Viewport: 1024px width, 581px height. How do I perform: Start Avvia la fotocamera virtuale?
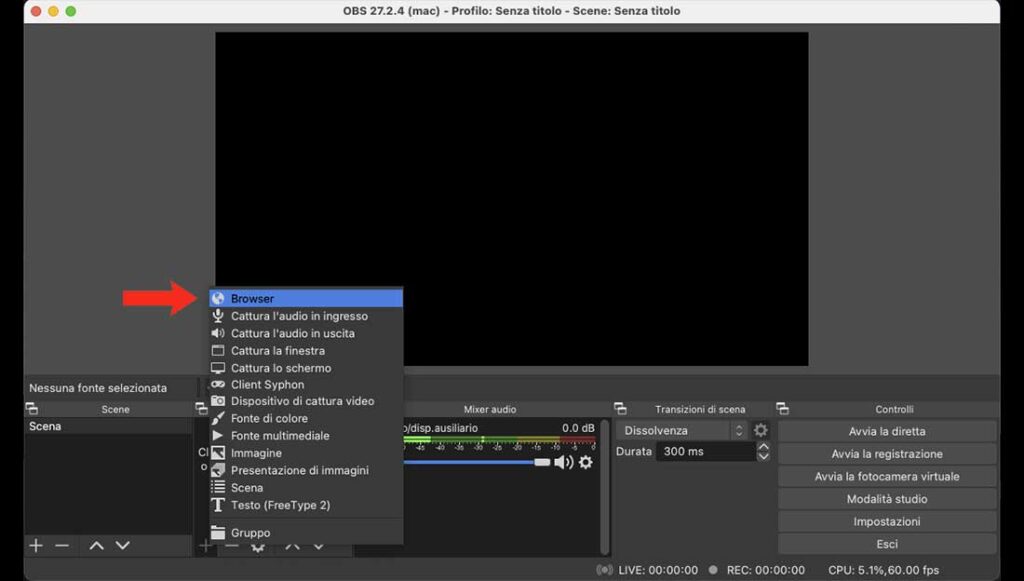pyautogui.click(x=887, y=477)
